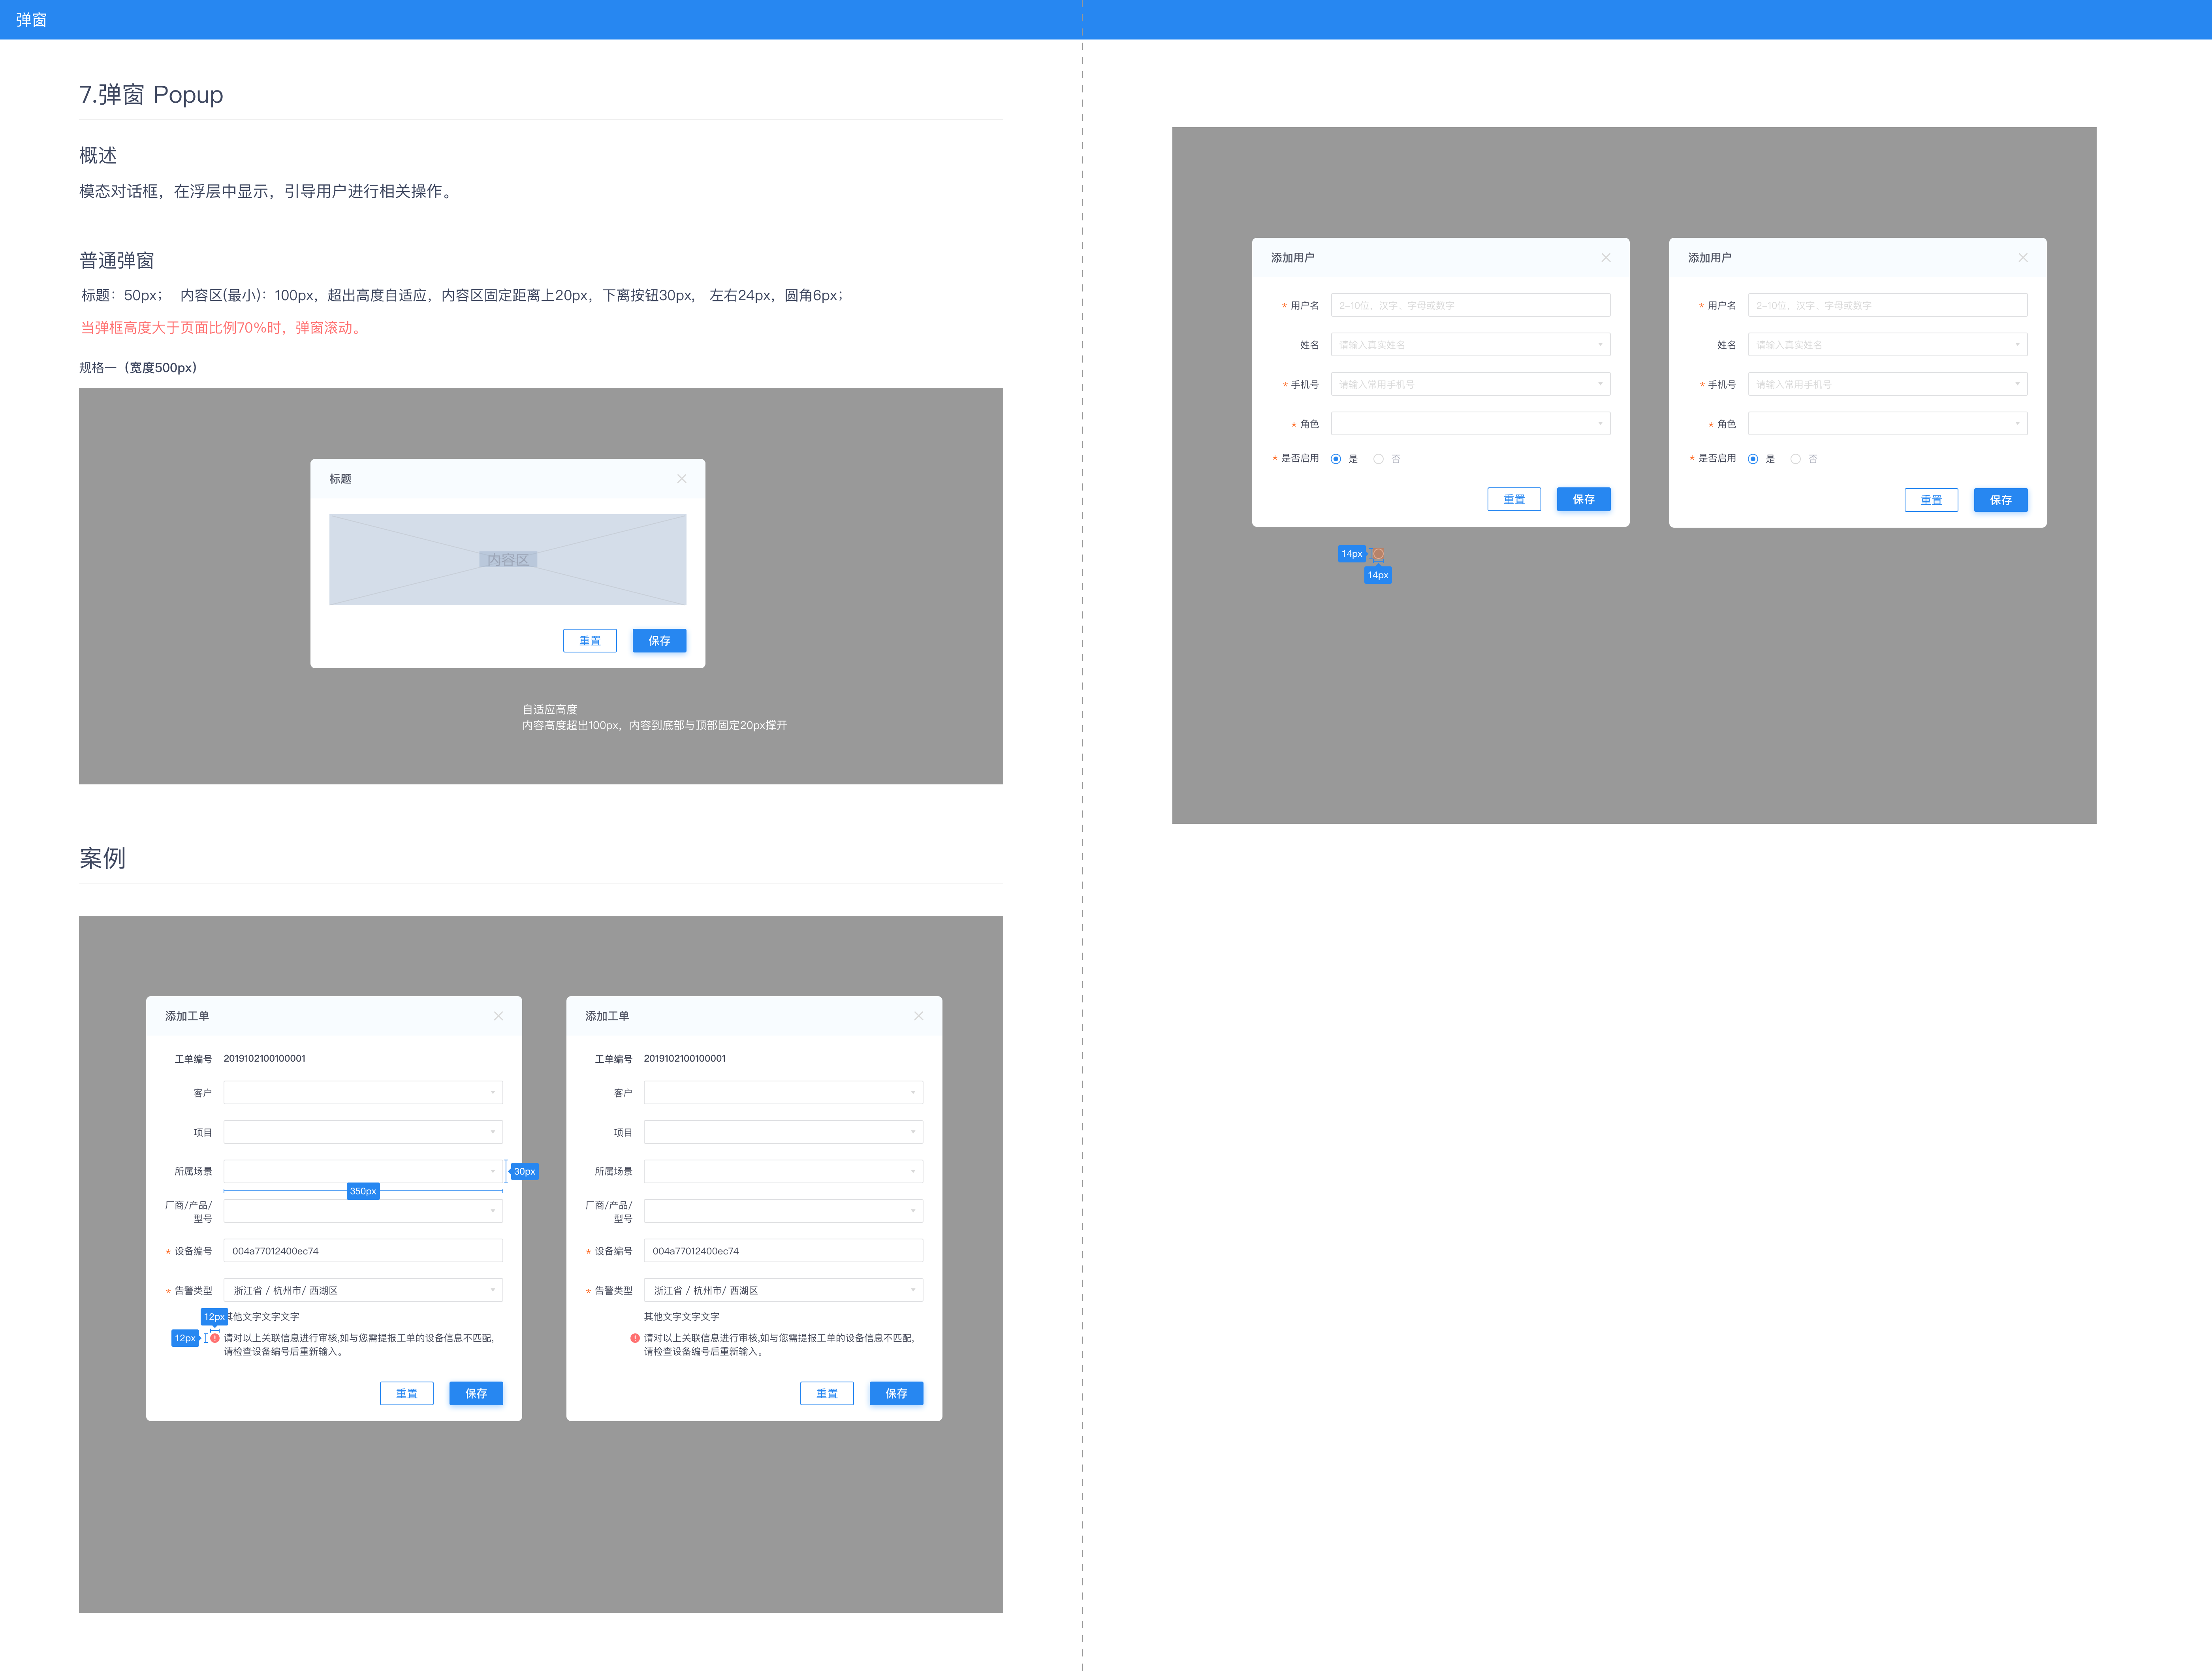This screenshot has height=1677, width=2212.
Task: Focus 用户名 input in left 添加用户 dialog
Action: [1470, 305]
